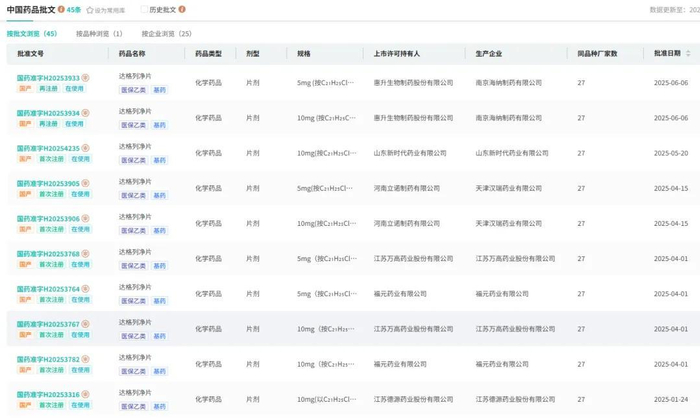
Task: Open approval 国药准字H20253767
Action: tap(48, 324)
